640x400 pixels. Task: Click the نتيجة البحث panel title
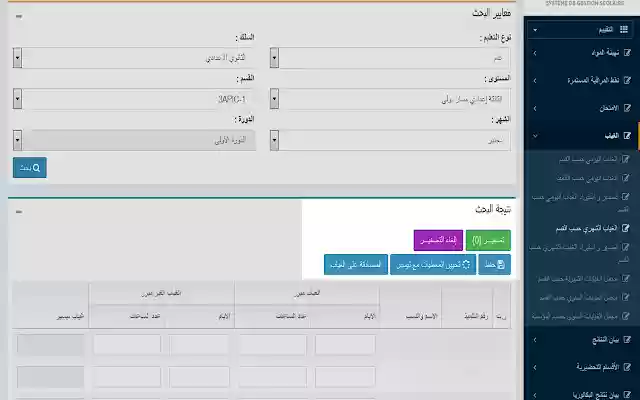pyautogui.click(x=493, y=209)
